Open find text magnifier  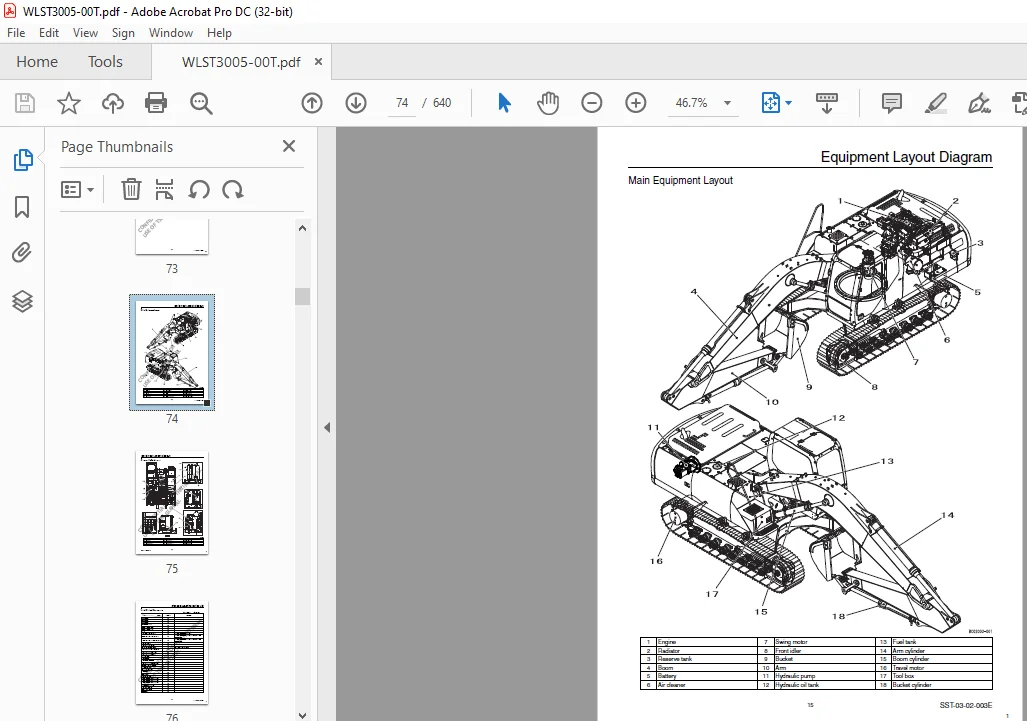pos(201,103)
